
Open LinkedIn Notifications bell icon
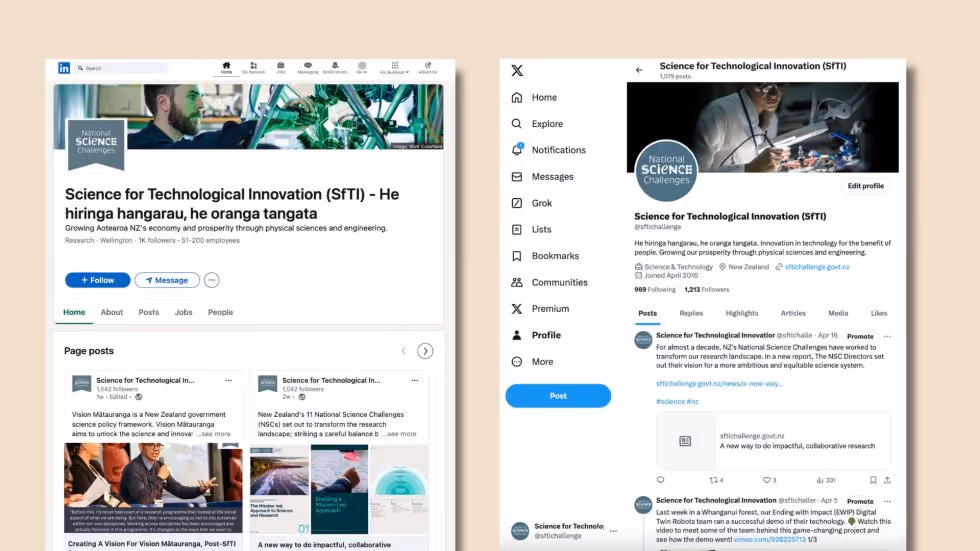pyautogui.click(x=334, y=67)
